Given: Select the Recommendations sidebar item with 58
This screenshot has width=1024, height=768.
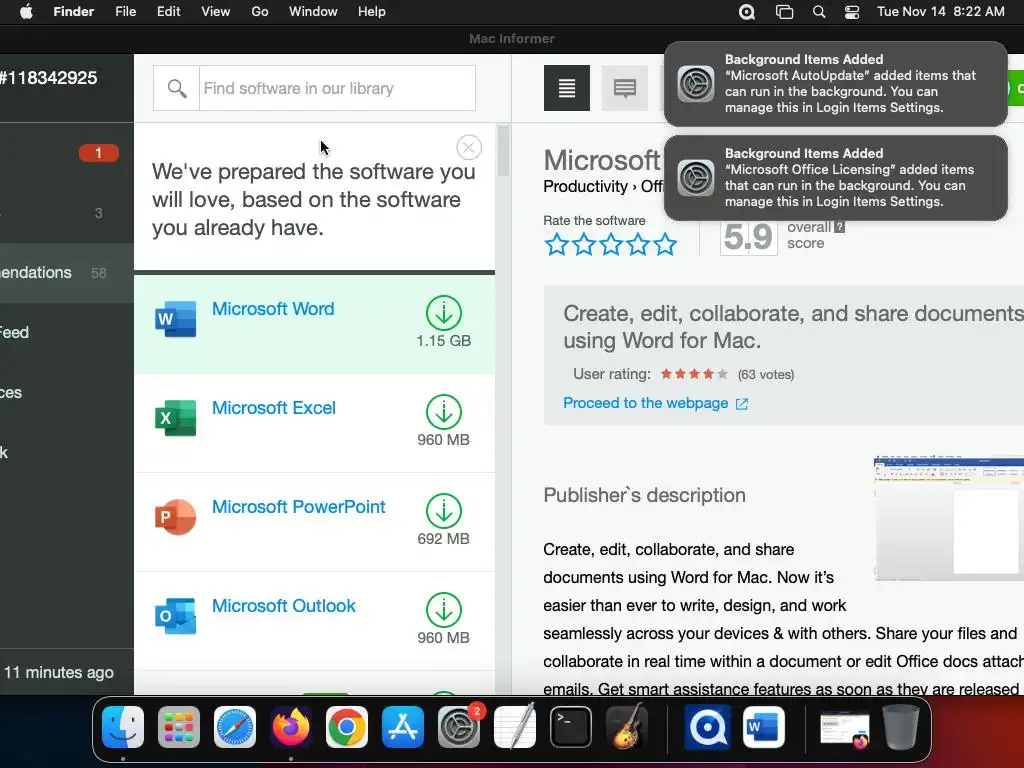Looking at the screenshot, I should (67, 272).
